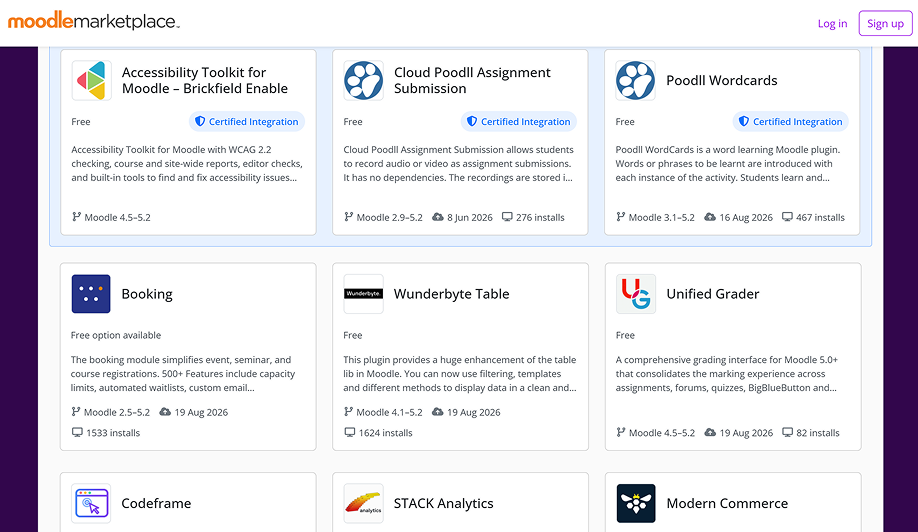Open the Booking plugin title
This screenshot has width=918, height=532.
[147, 294]
